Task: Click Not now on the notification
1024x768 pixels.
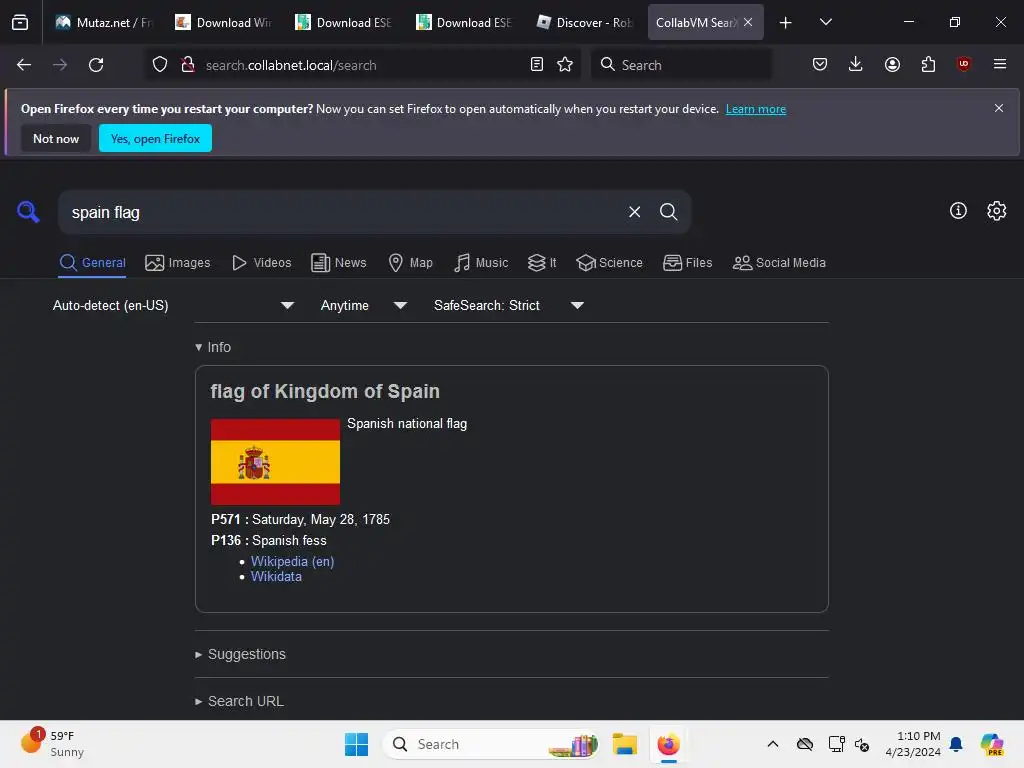Action: pos(56,138)
